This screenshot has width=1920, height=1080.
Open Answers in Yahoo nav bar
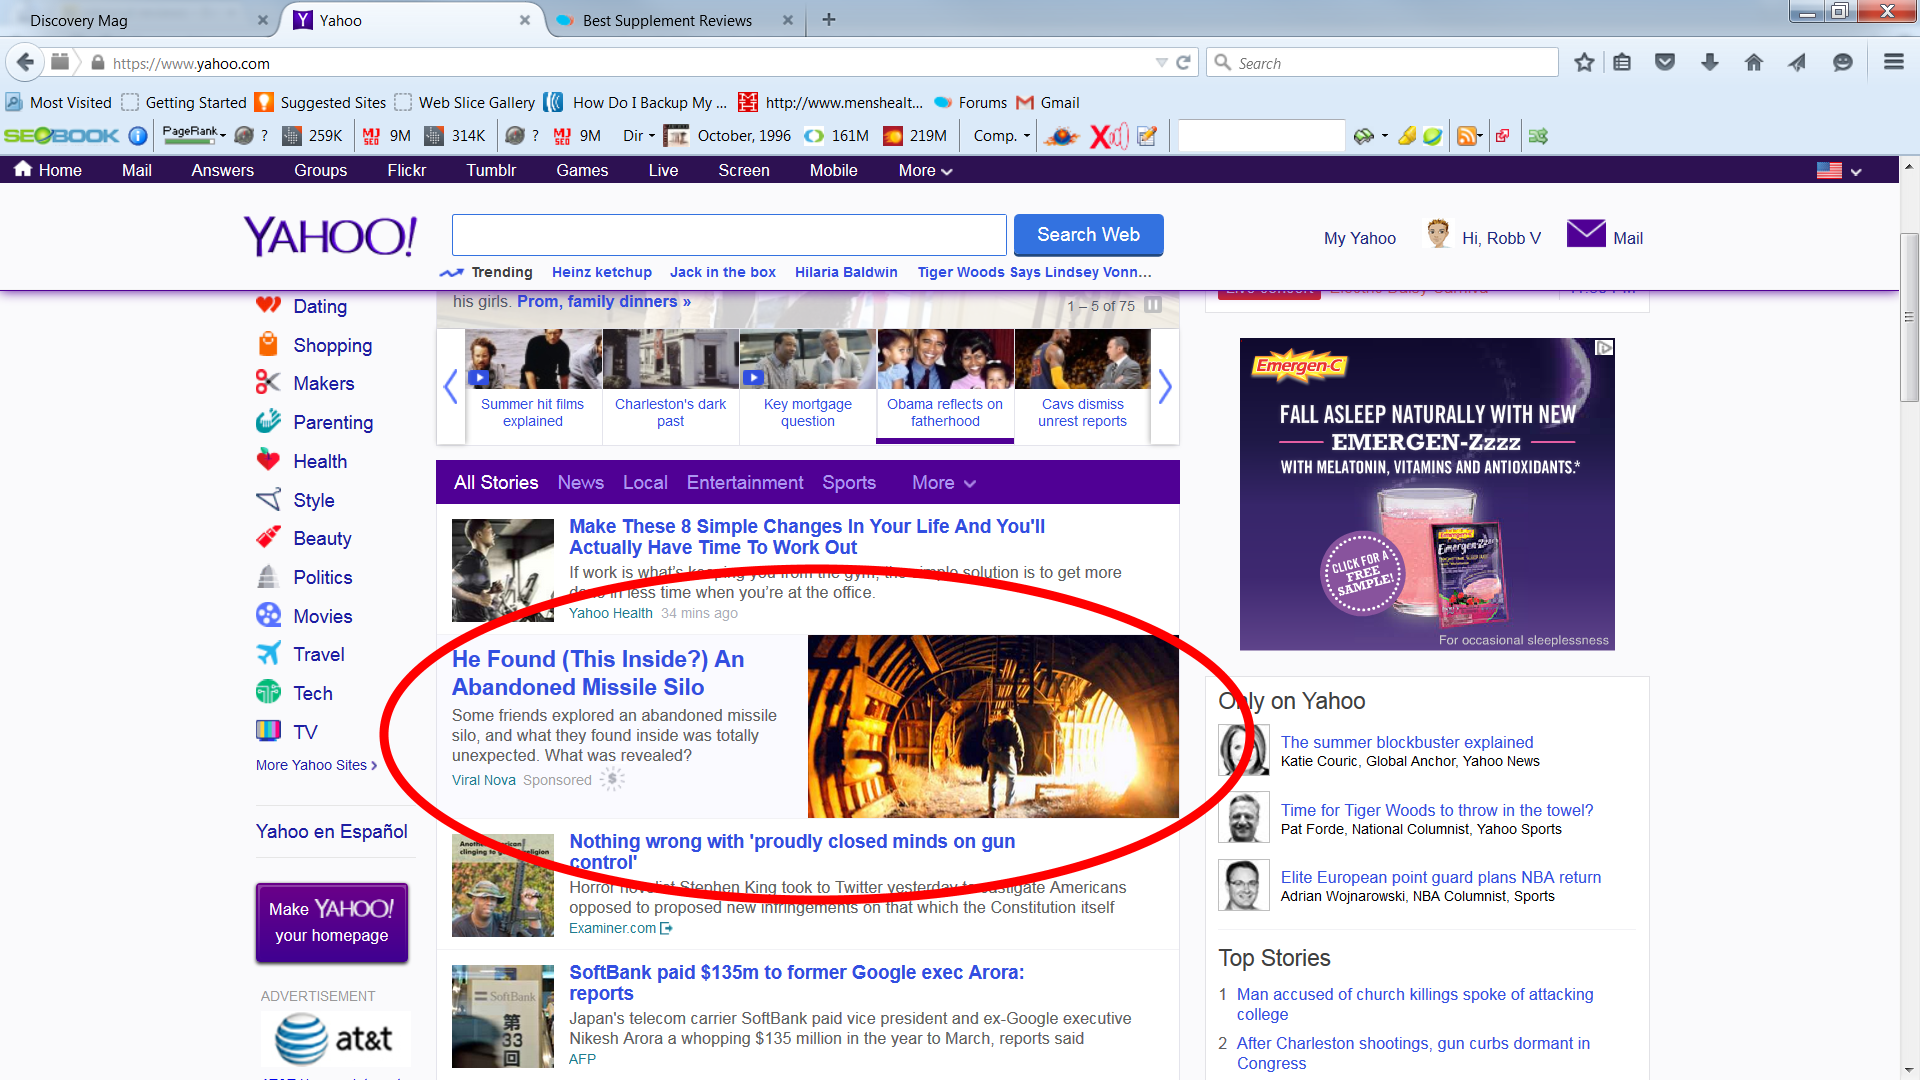pos(222,171)
